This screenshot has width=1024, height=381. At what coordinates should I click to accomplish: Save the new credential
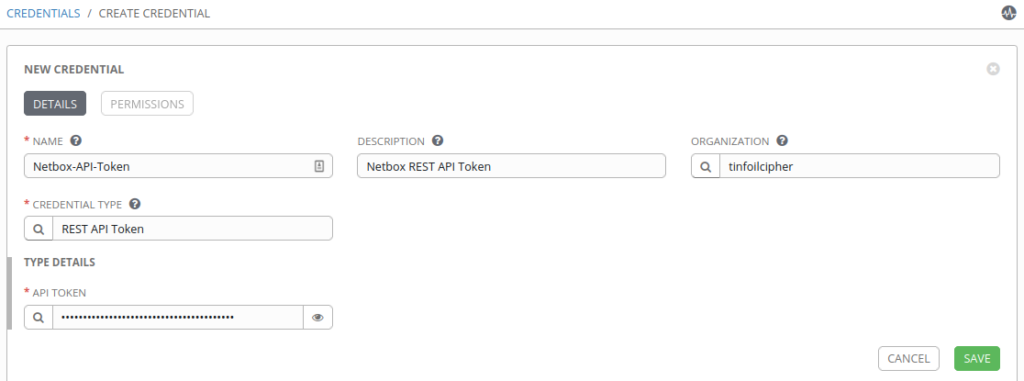coord(977,358)
